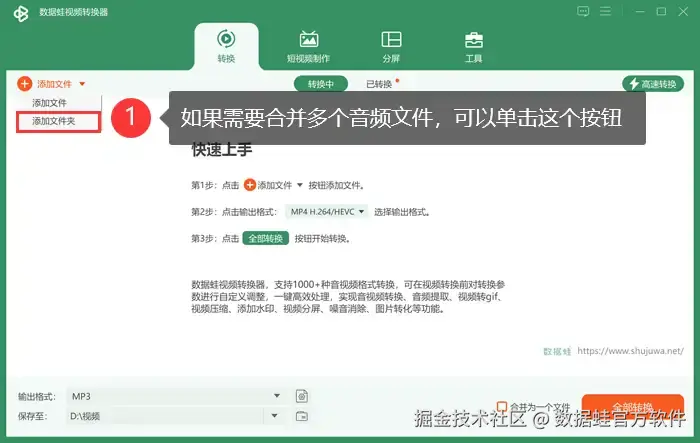
Task: Switch to the 短视频制作 tab
Action: point(308,46)
